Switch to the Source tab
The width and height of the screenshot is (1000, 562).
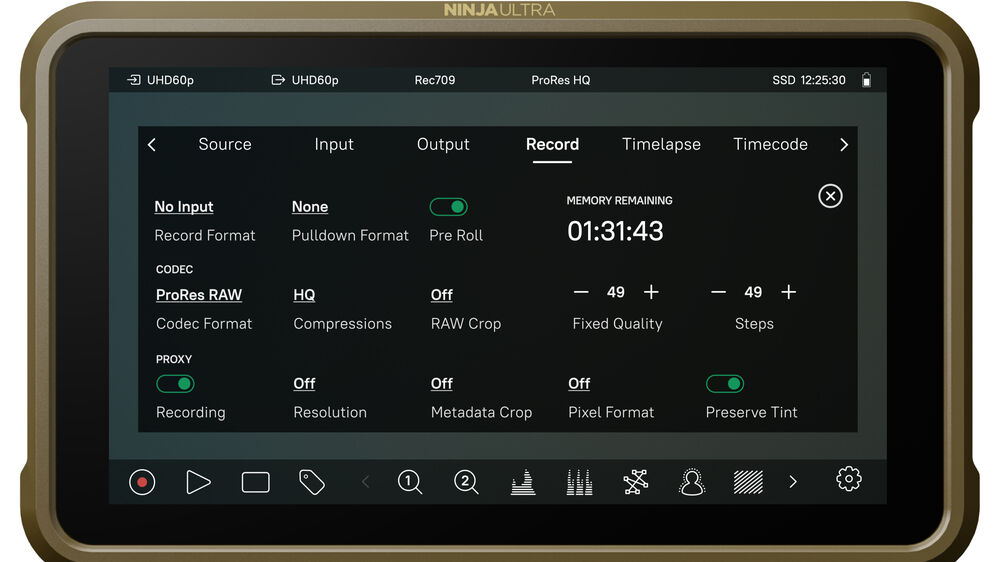(x=224, y=144)
